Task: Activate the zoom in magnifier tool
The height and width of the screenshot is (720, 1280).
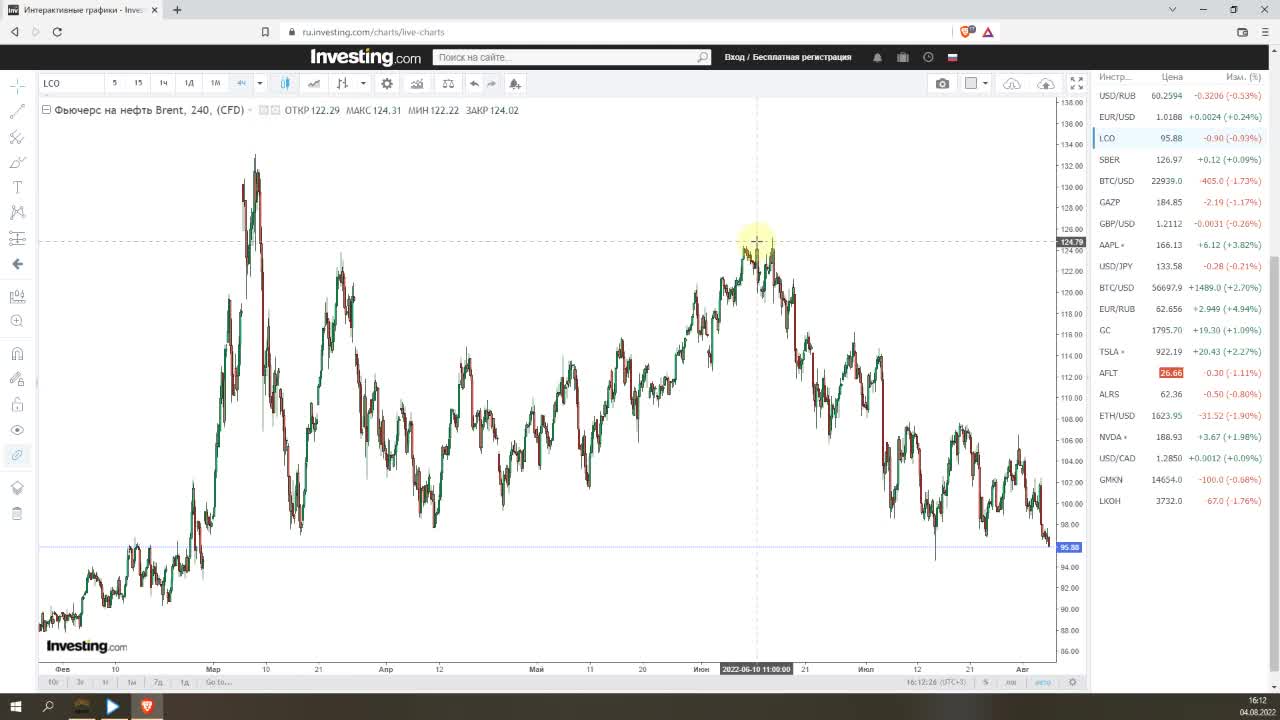Action: [17, 321]
